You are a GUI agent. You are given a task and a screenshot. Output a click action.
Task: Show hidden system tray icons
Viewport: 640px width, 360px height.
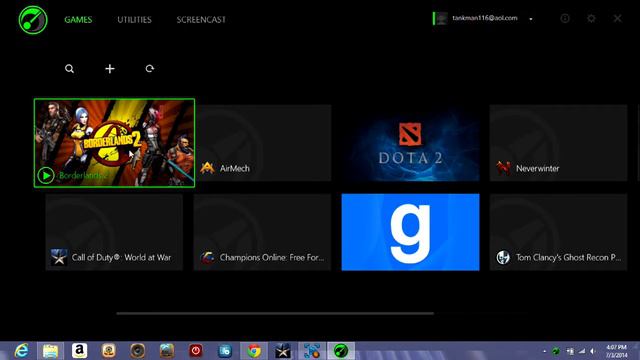click(544, 351)
